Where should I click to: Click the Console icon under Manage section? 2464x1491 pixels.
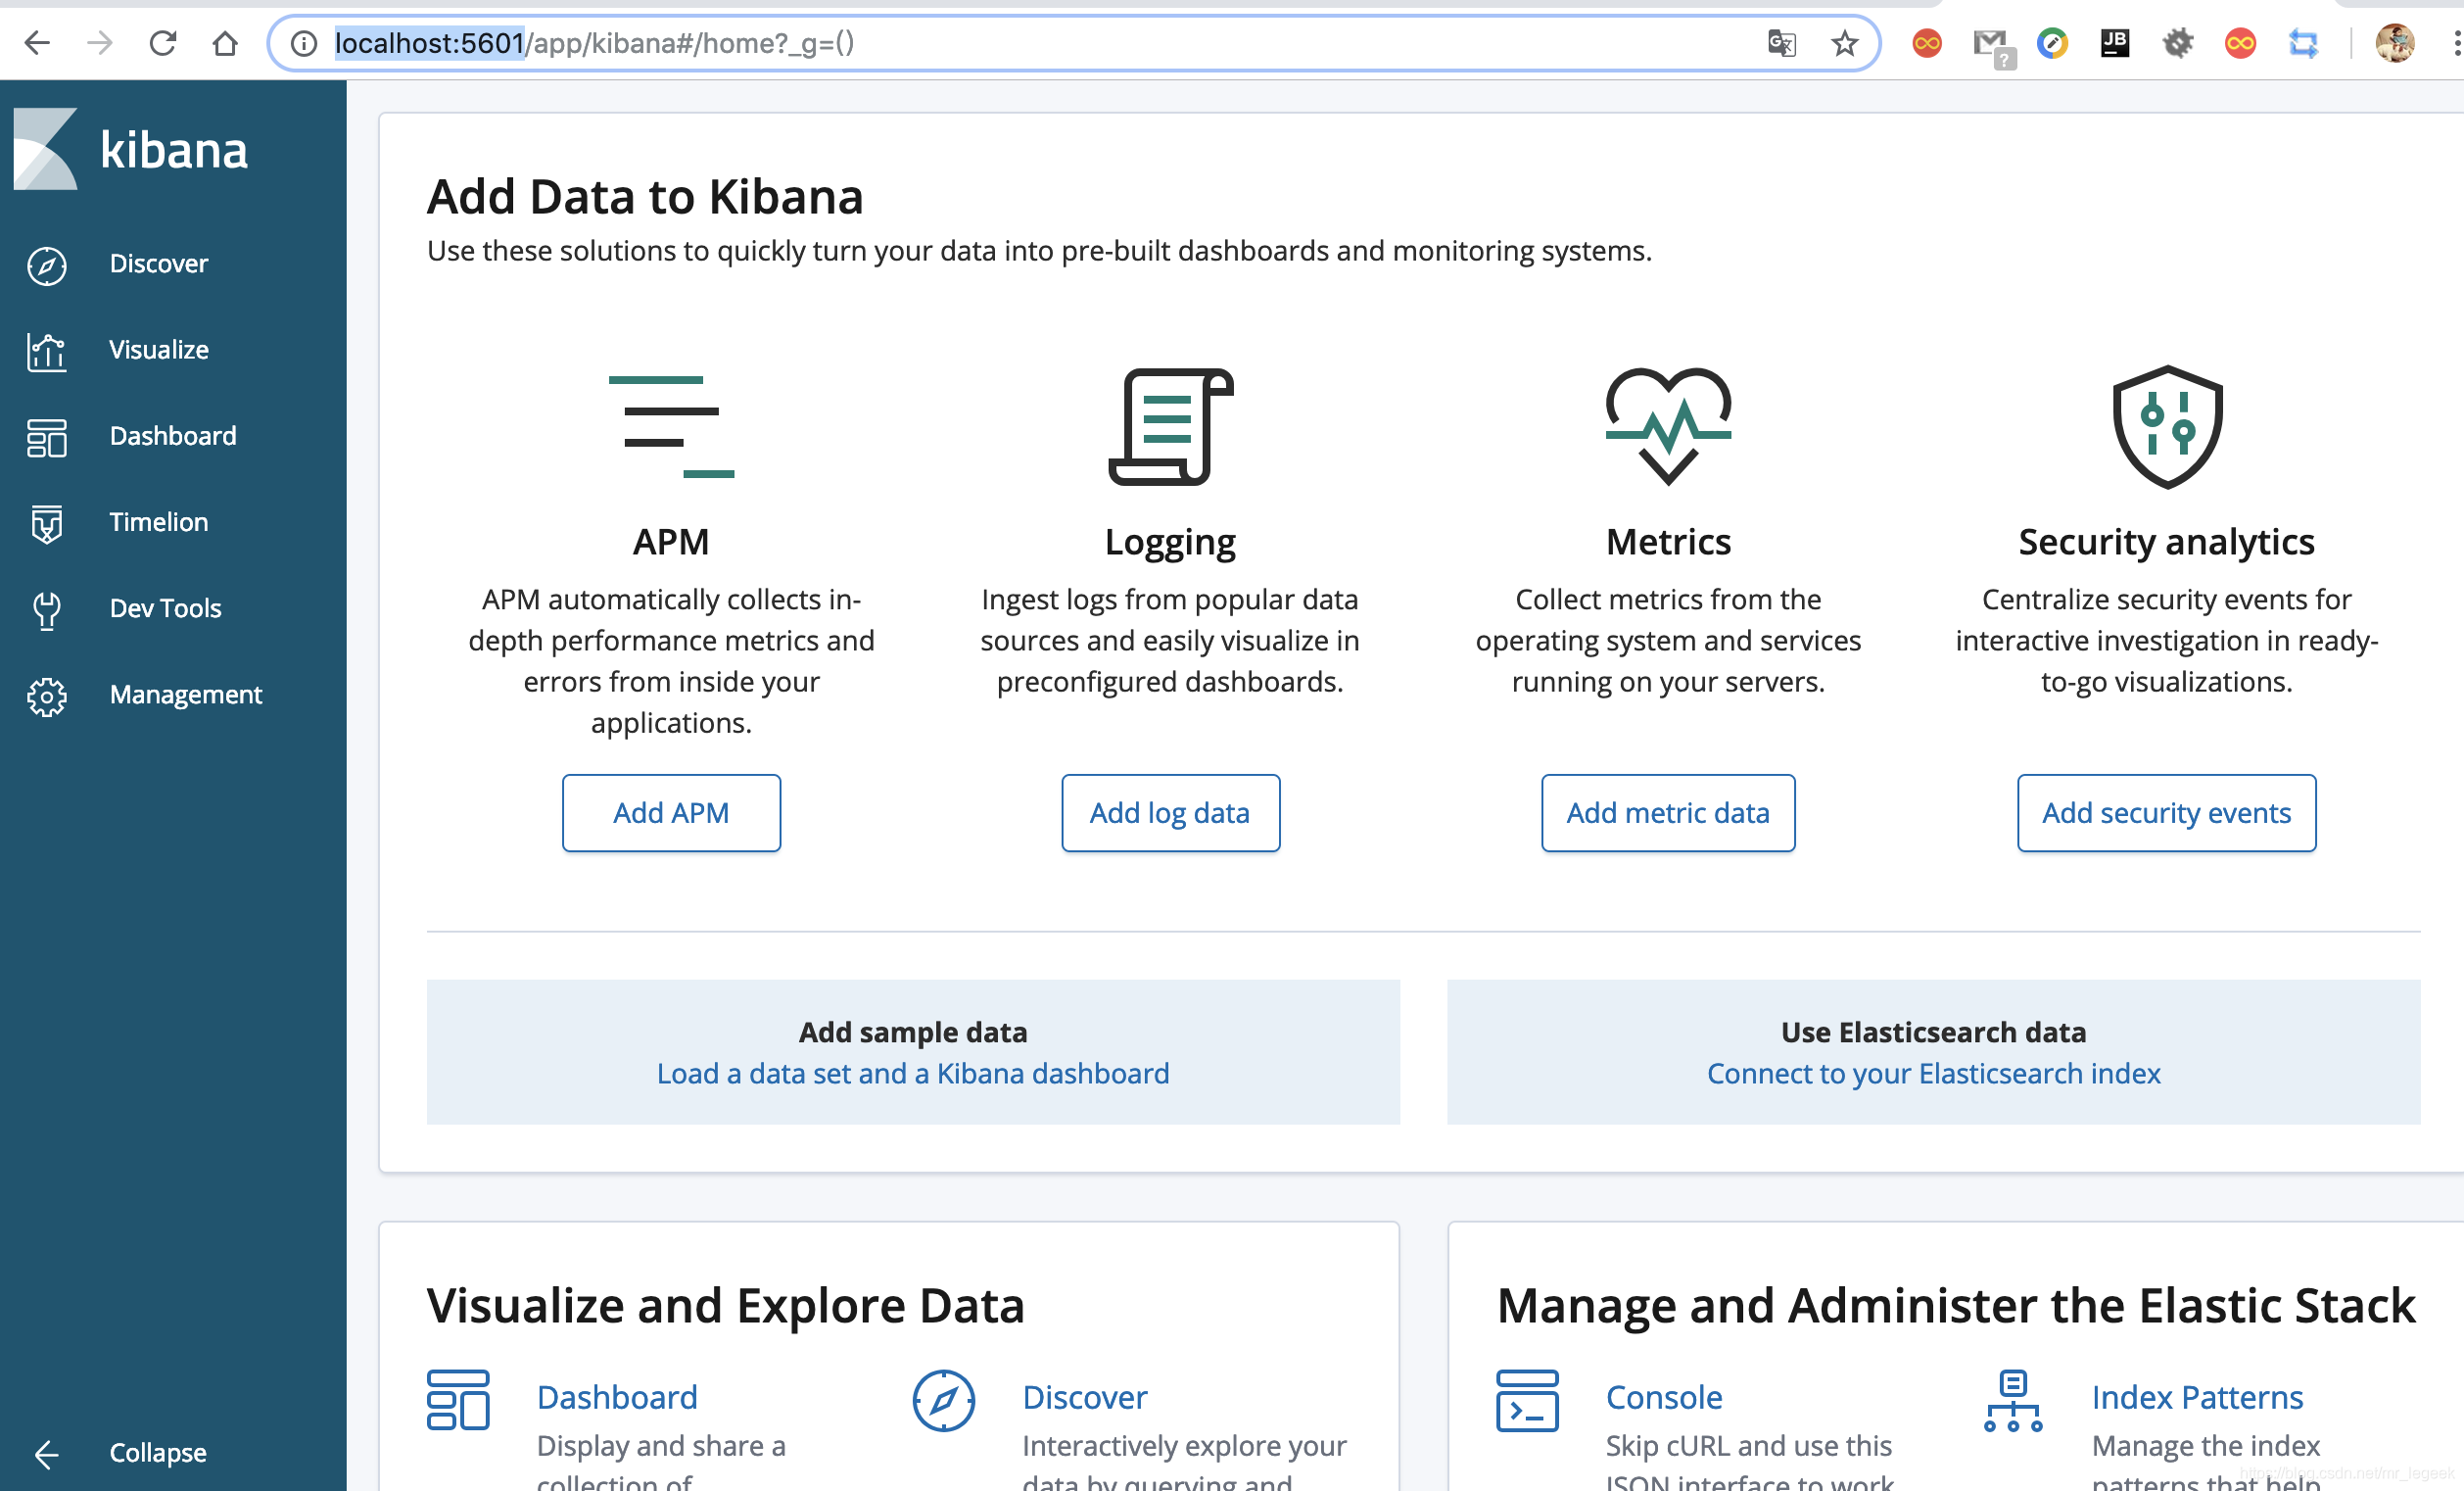1526,1400
